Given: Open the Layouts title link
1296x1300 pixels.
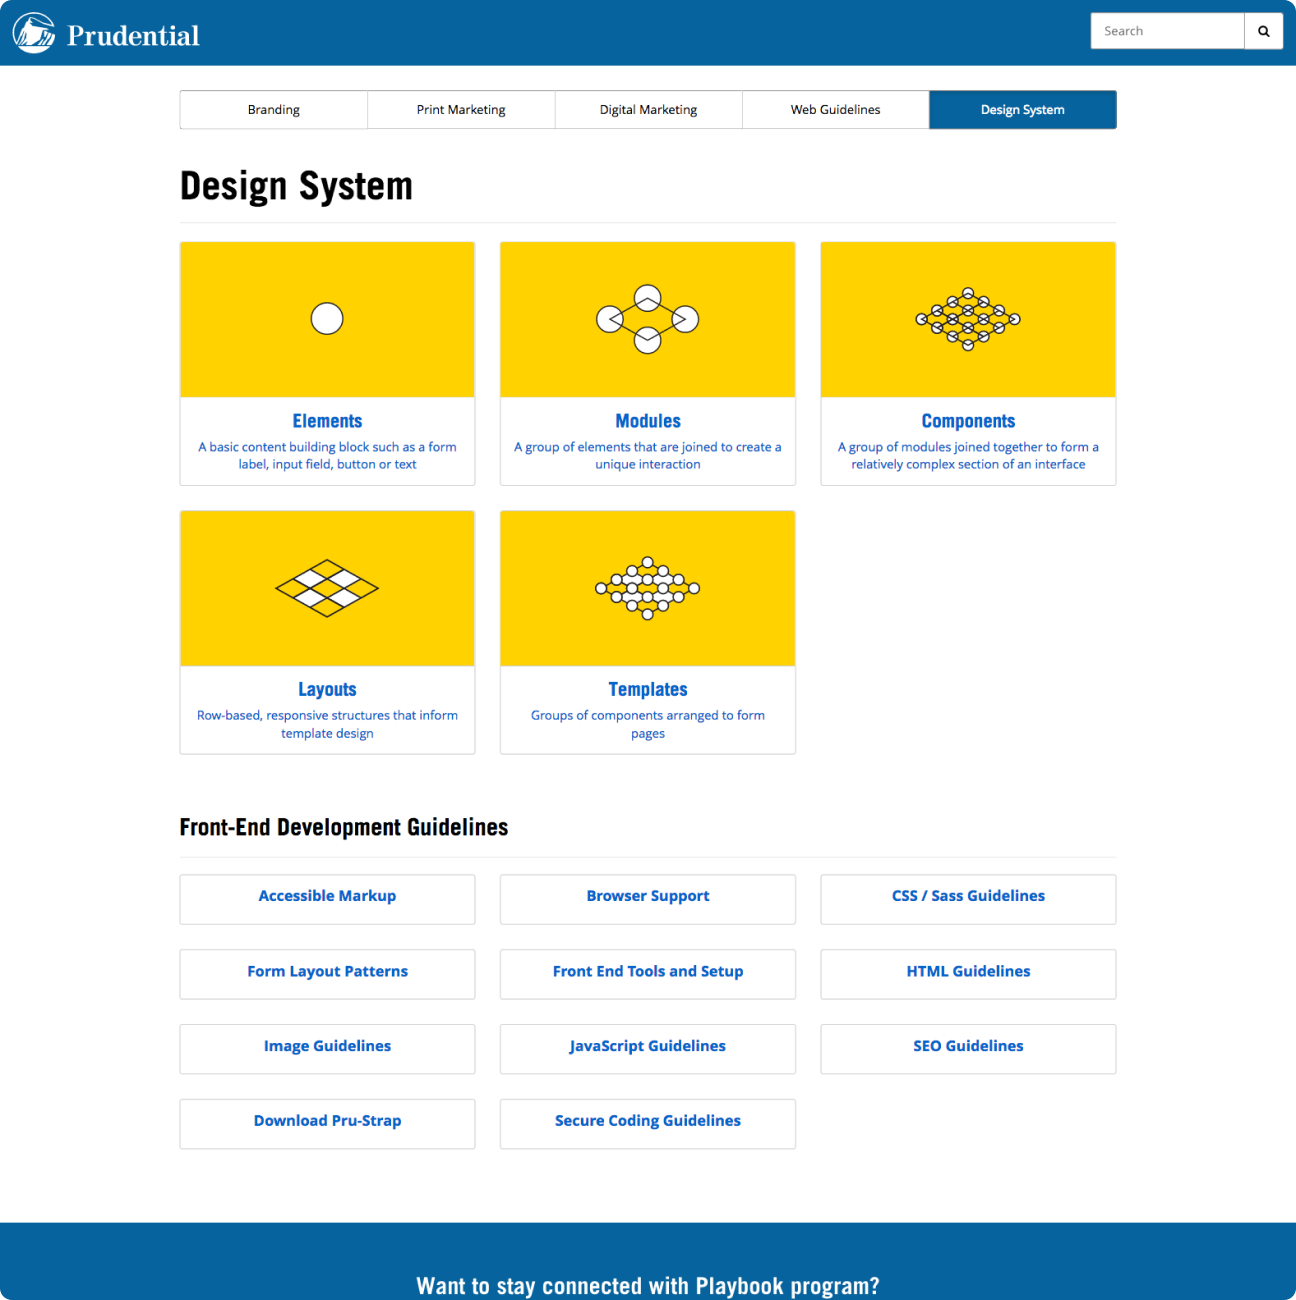Looking at the screenshot, I should point(327,689).
